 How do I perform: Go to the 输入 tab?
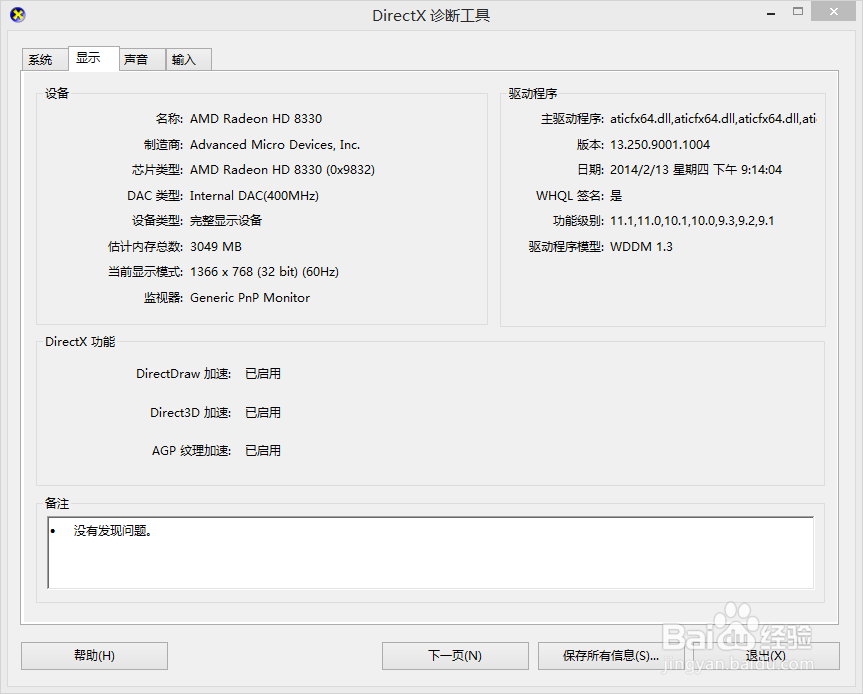tap(188, 59)
